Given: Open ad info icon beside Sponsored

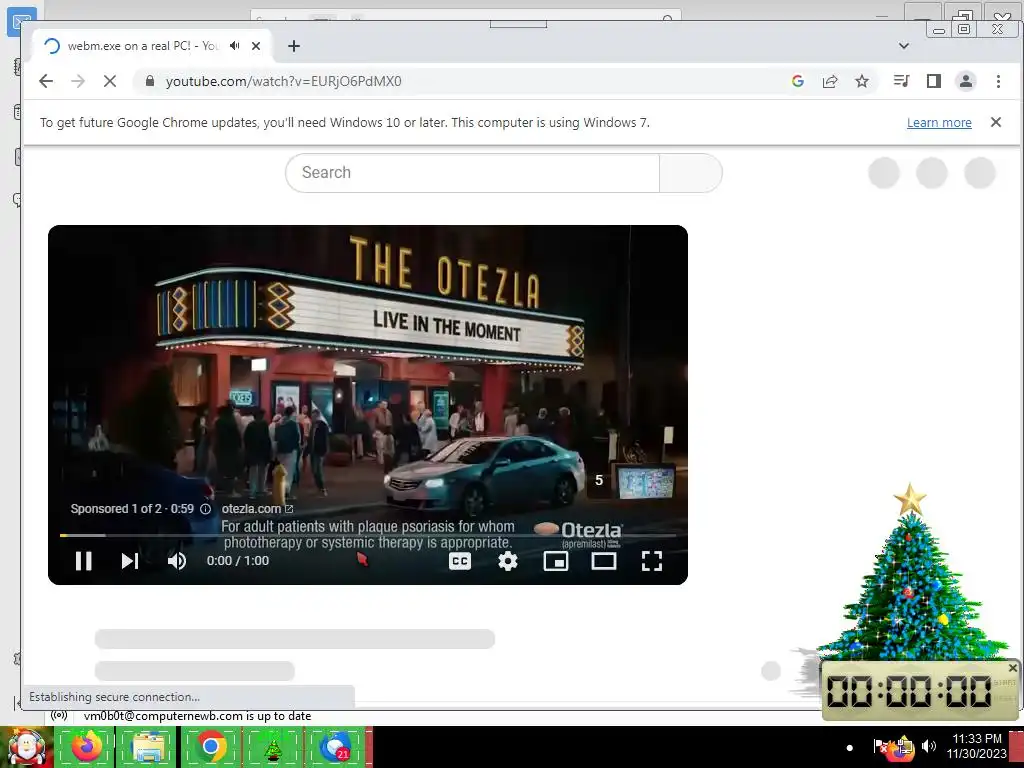Looking at the screenshot, I should pos(205,509).
